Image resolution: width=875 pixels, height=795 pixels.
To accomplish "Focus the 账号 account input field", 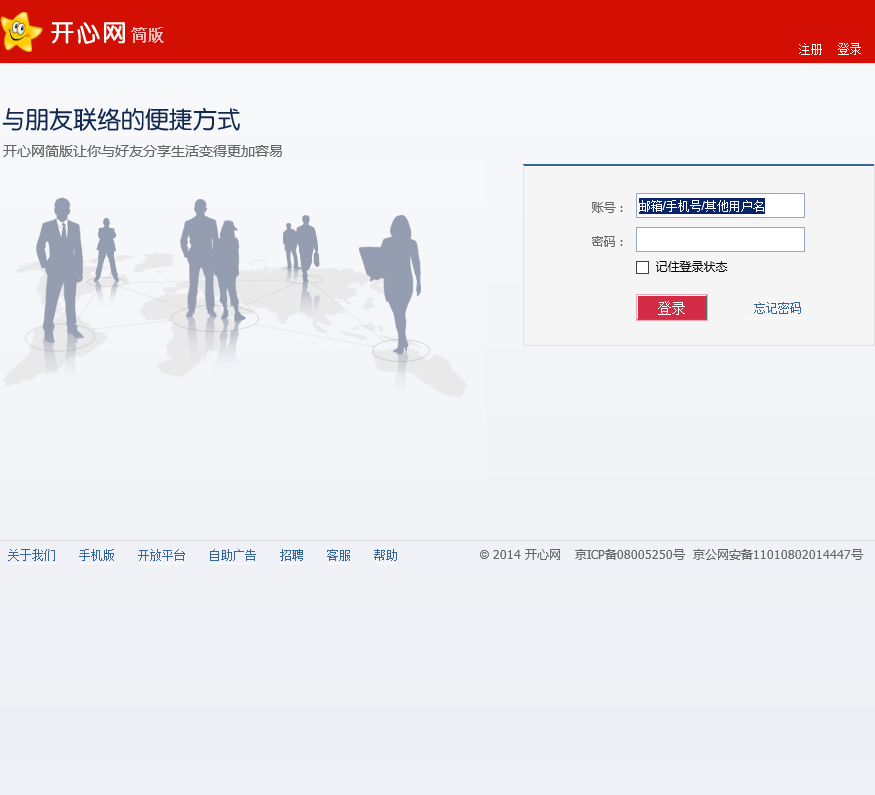I will (720, 206).
